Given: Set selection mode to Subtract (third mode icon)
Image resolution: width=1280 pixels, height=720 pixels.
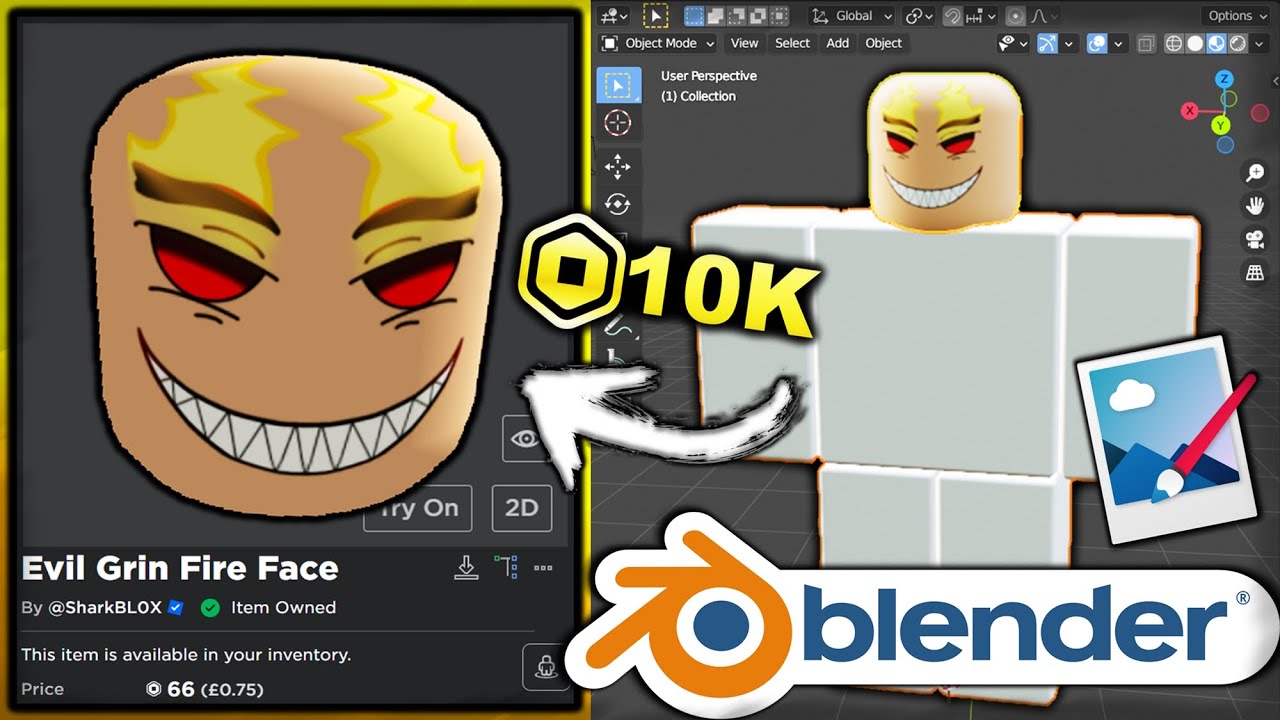Looking at the screenshot, I should coord(737,16).
